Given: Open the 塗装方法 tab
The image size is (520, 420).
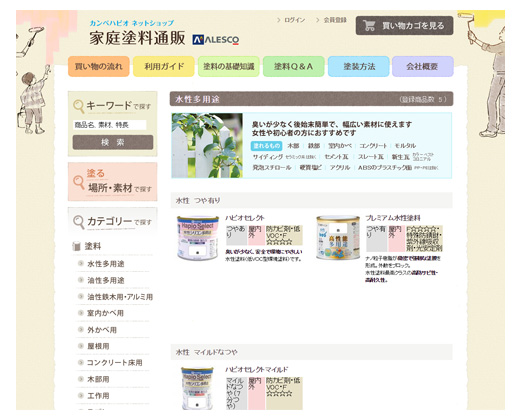Looking at the screenshot, I should click(x=359, y=67).
